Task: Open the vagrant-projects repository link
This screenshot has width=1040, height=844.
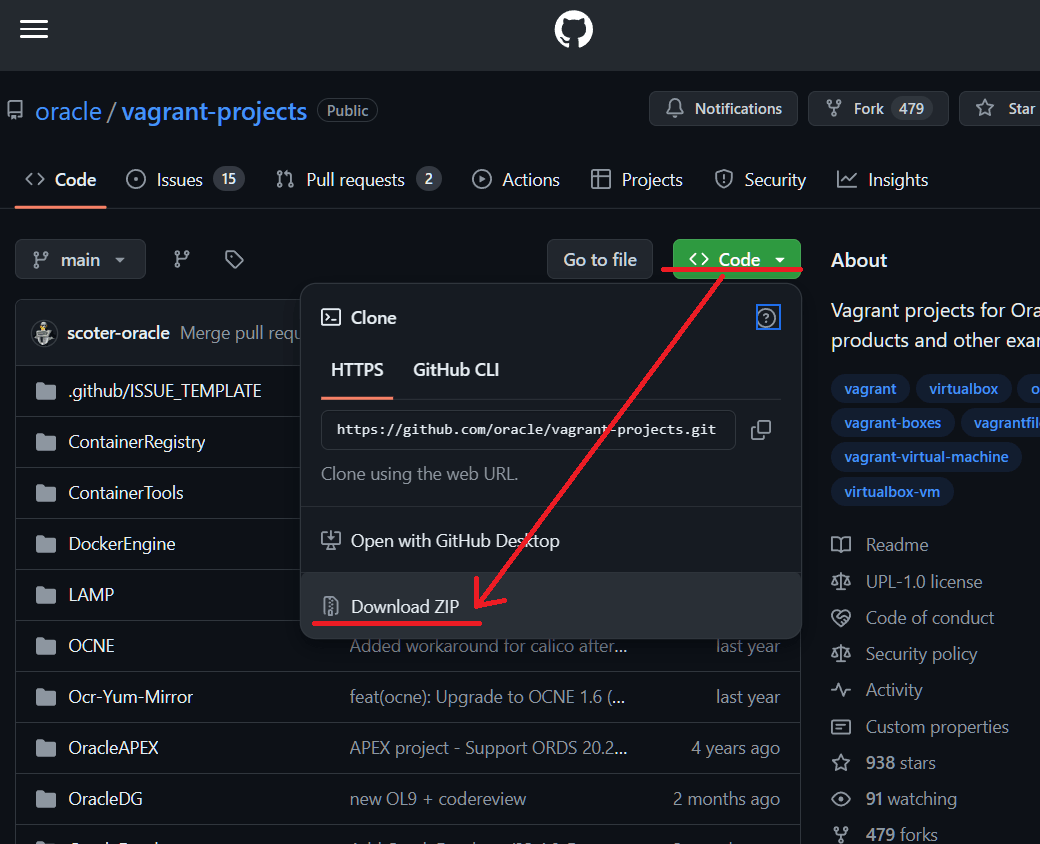Action: coord(214,111)
